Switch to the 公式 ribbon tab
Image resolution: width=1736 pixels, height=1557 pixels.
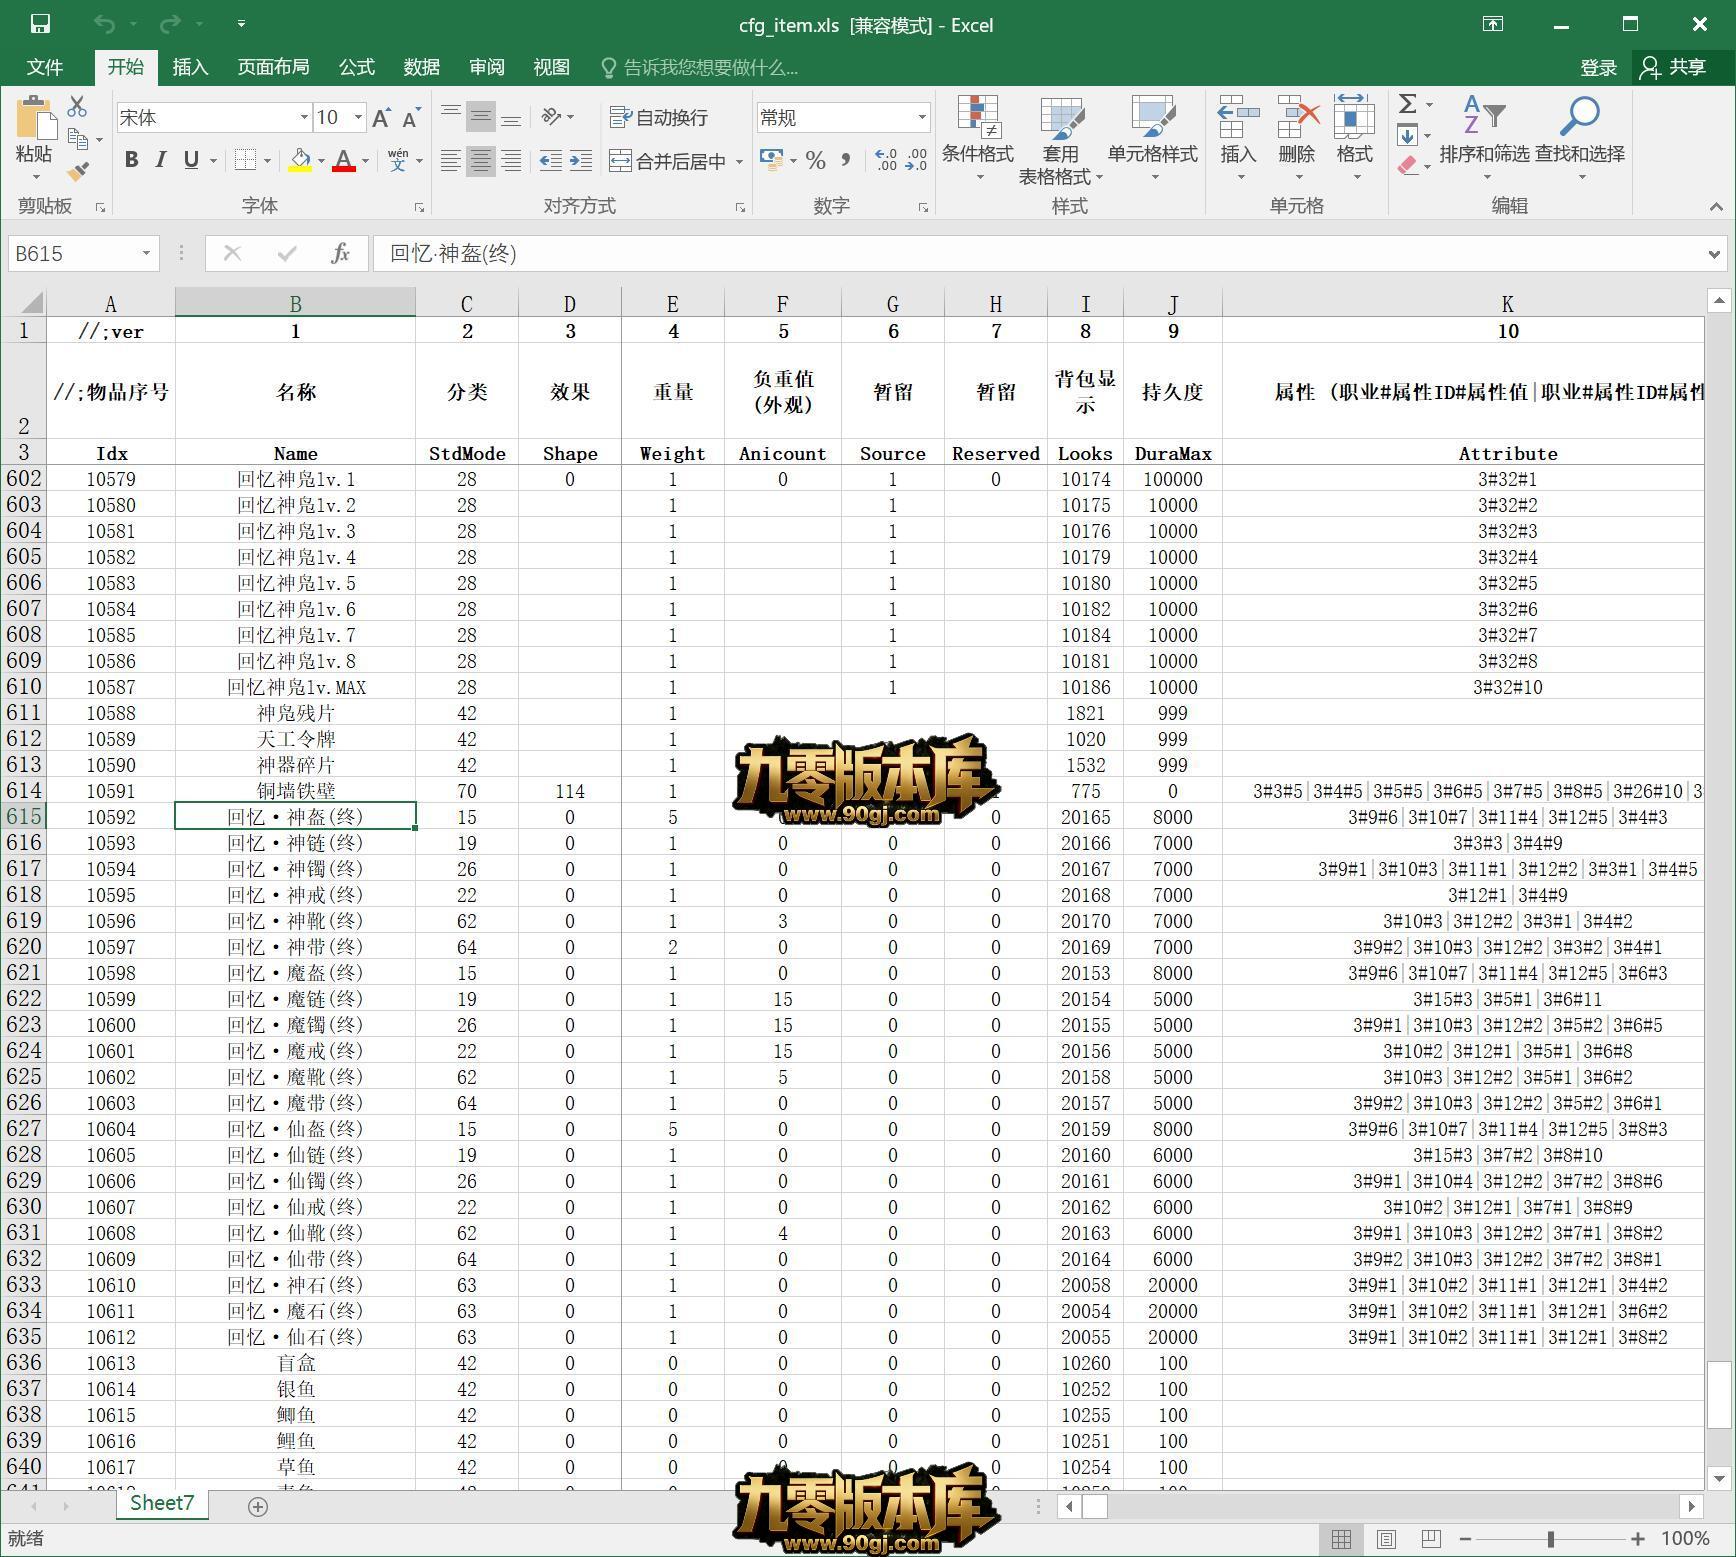356,67
